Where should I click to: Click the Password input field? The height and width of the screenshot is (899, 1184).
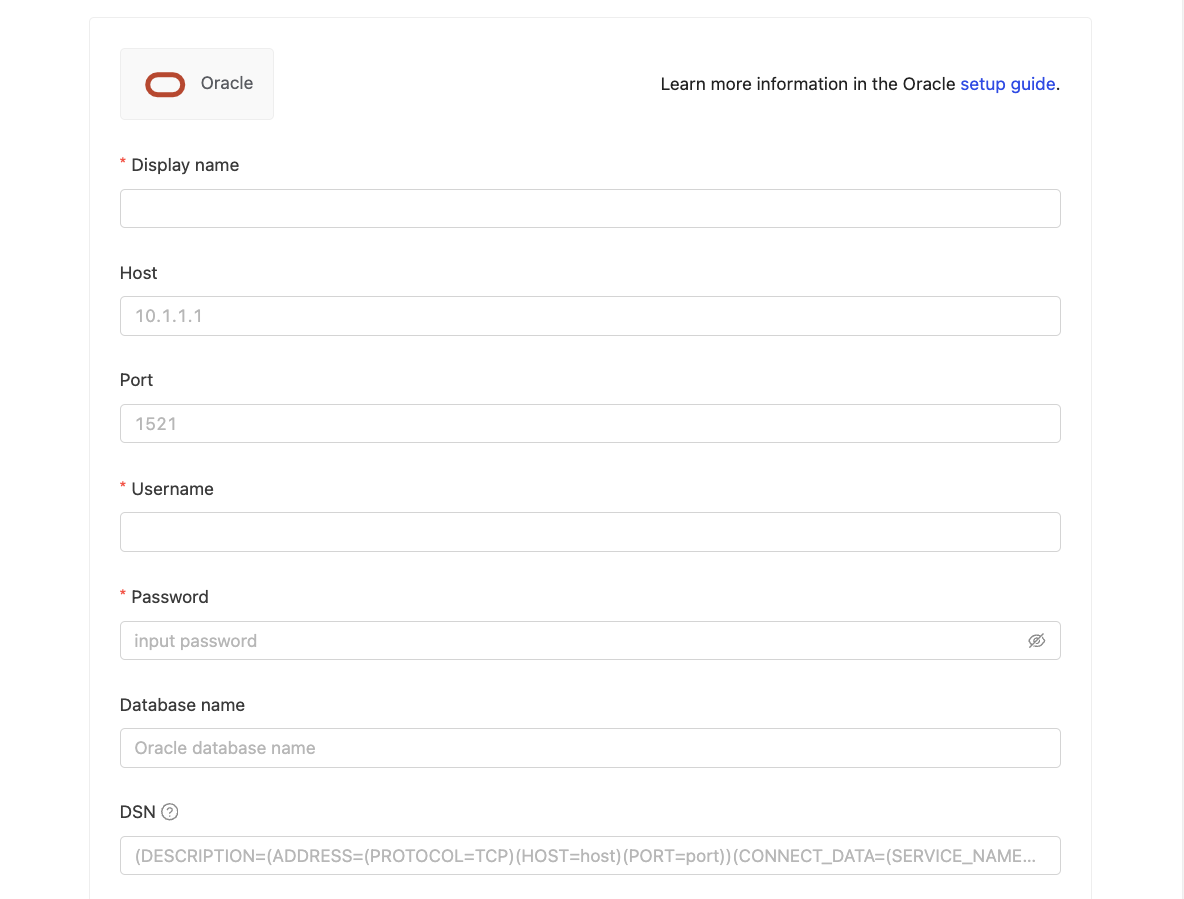[570, 641]
